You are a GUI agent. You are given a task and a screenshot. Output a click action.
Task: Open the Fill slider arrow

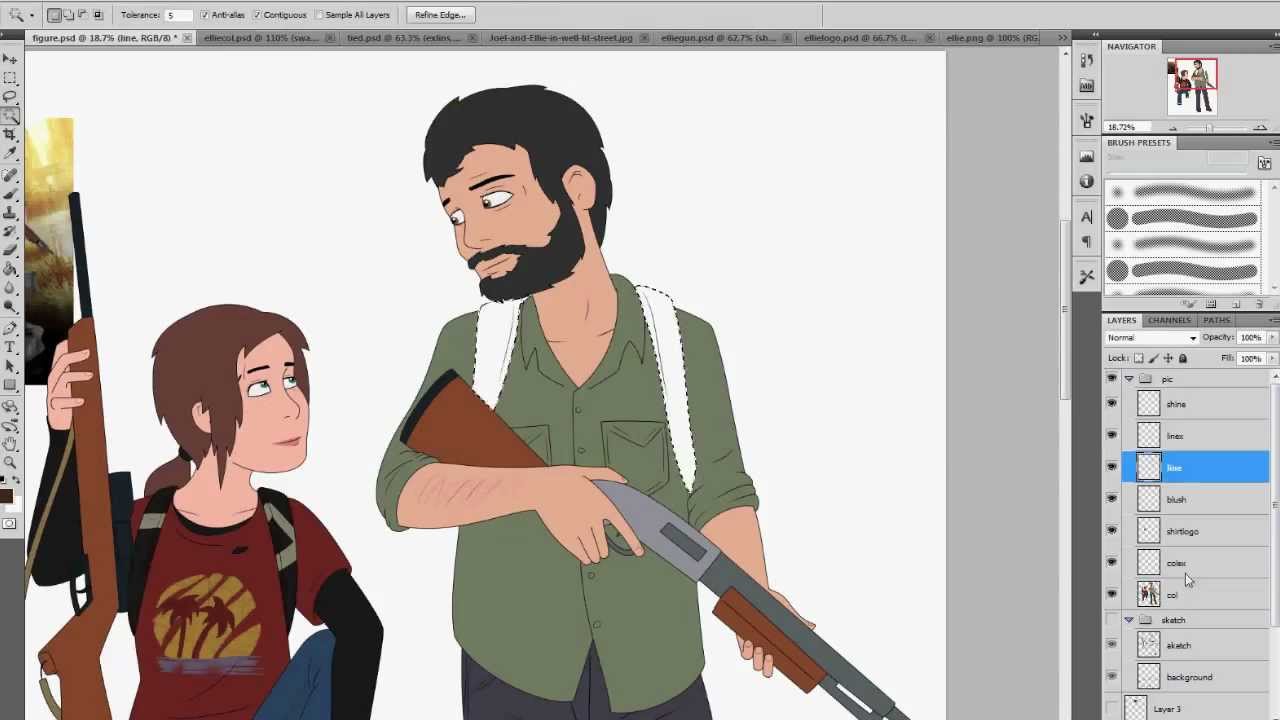point(1271,358)
